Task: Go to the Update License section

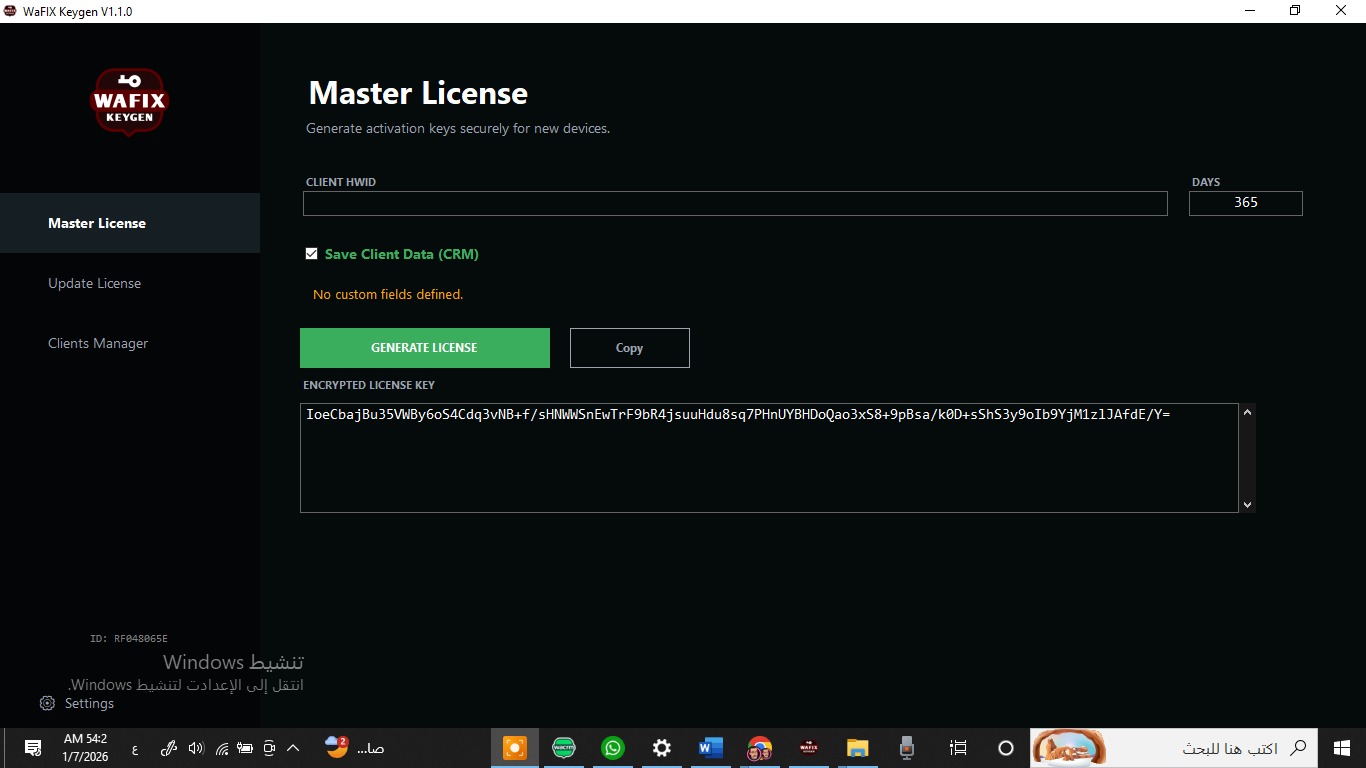Action: click(94, 283)
